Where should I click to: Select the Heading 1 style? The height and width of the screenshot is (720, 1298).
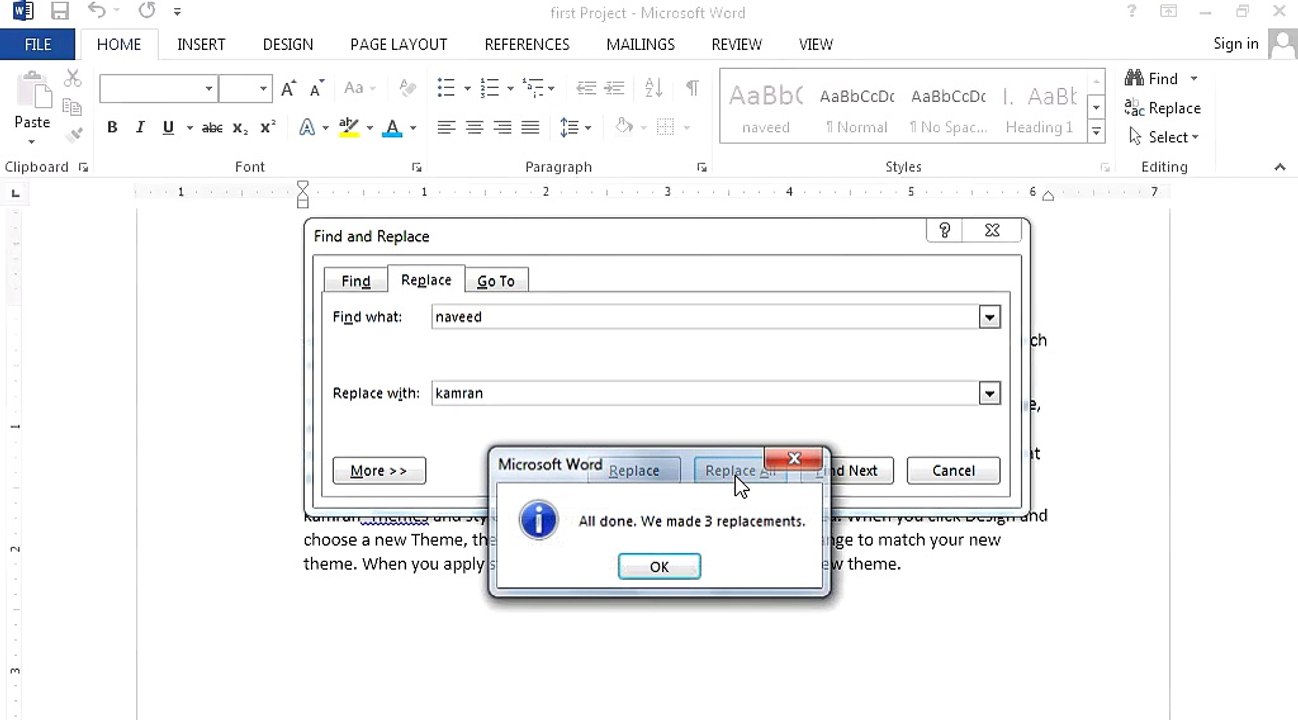[1039, 106]
